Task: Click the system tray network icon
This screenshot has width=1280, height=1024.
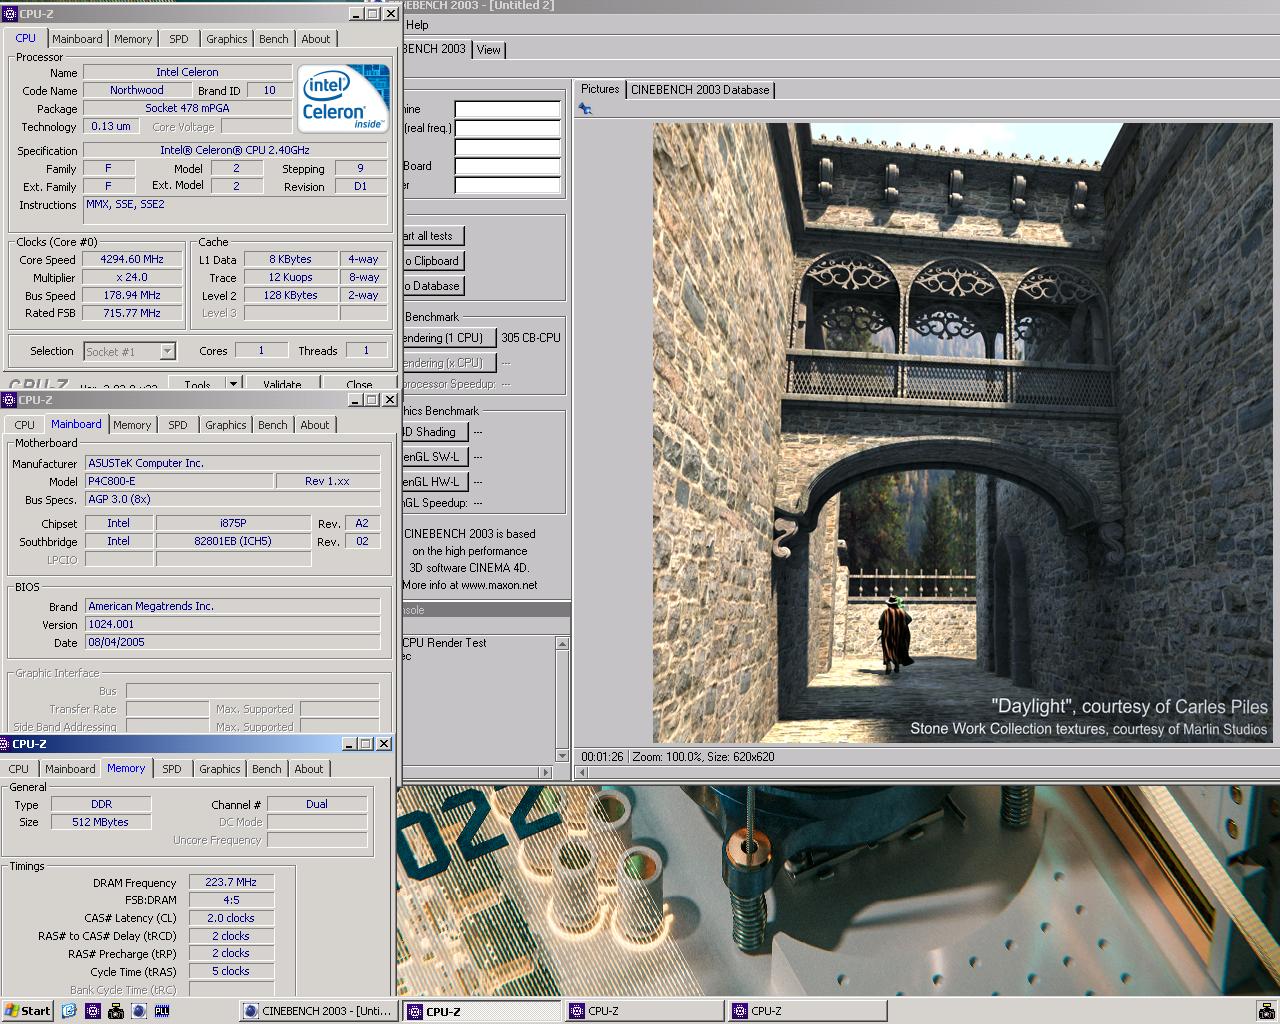Action: click(1266, 1011)
